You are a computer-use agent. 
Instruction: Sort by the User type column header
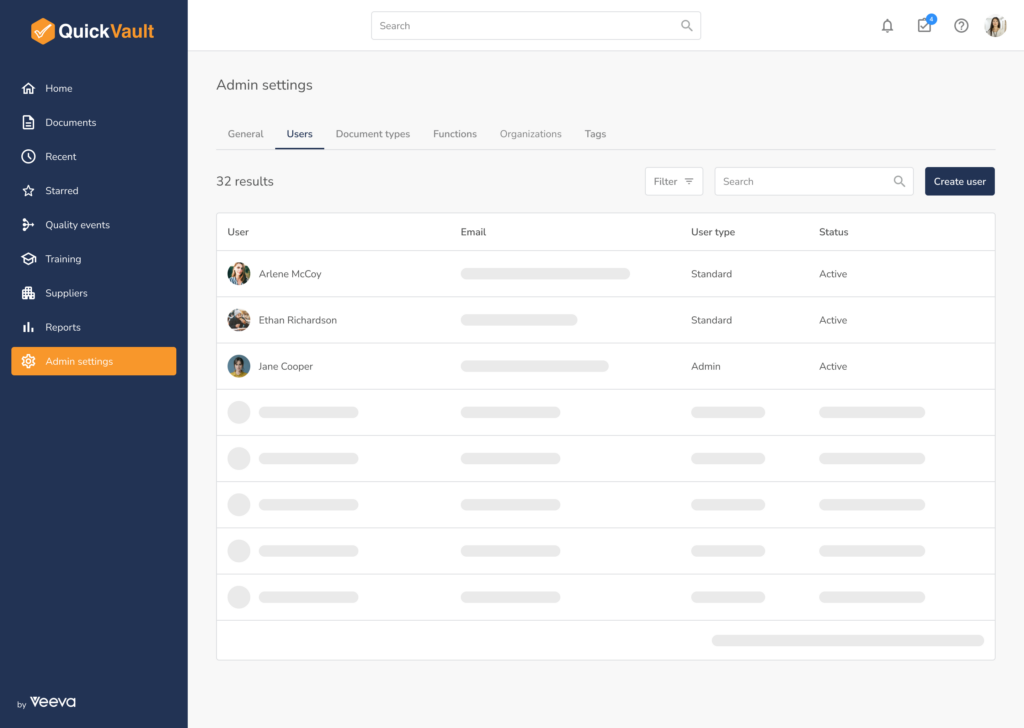(712, 232)
